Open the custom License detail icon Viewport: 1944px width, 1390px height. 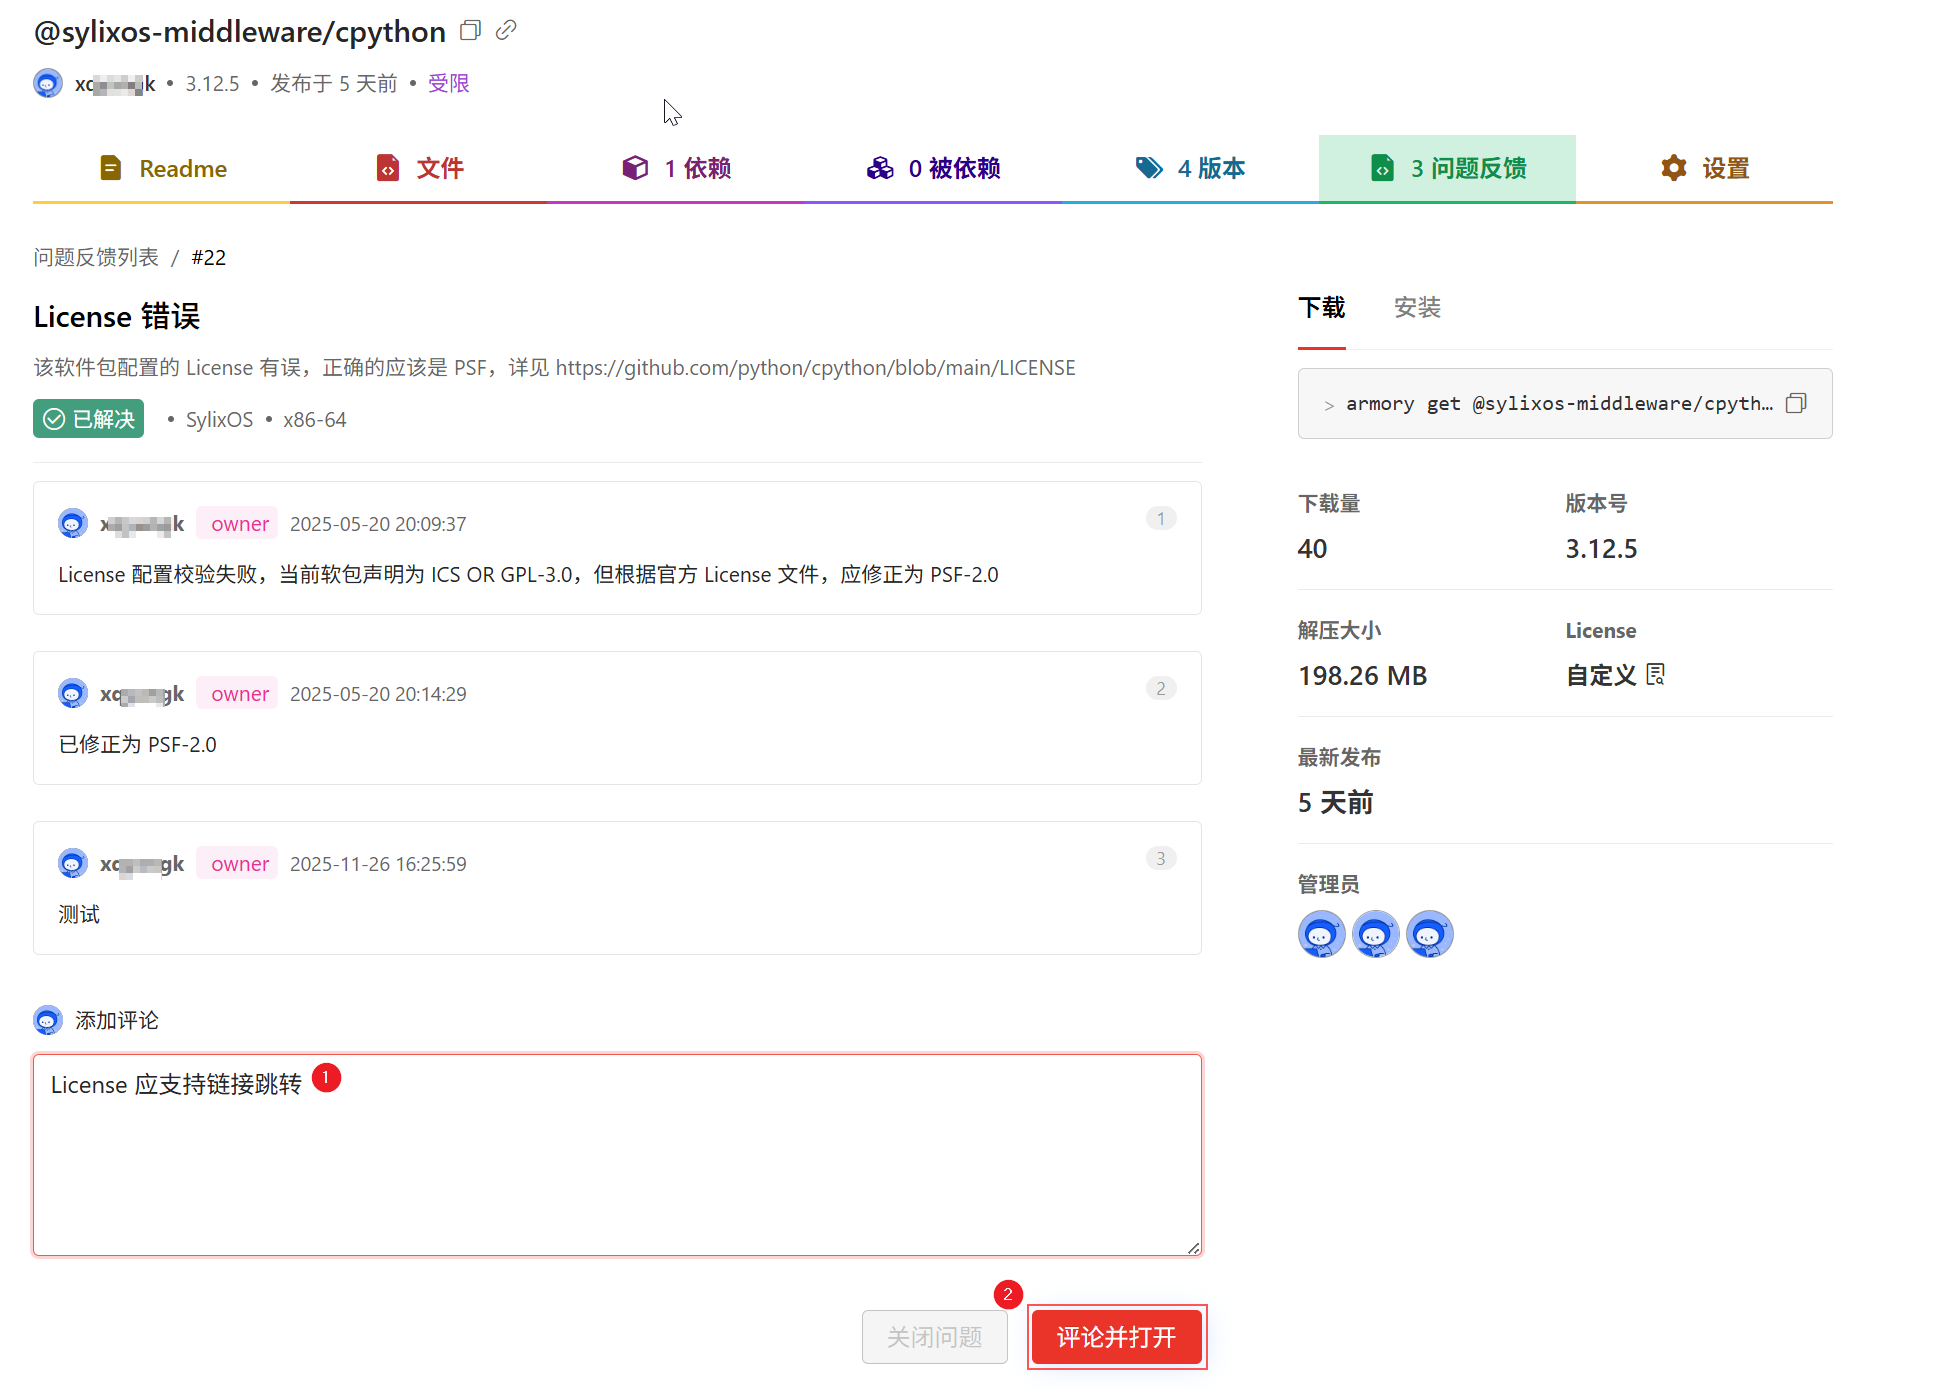(x=1656, y=675)
